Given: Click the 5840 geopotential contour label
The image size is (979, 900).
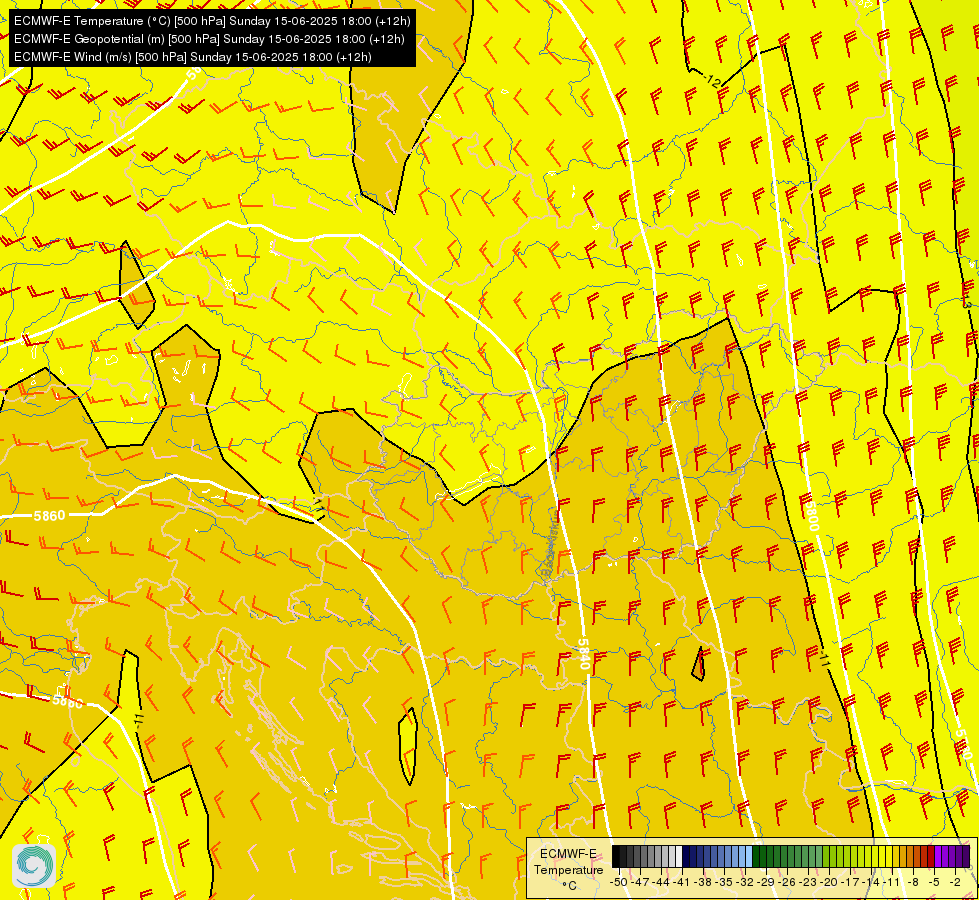Looking at the screenshot, I should 584,653.
